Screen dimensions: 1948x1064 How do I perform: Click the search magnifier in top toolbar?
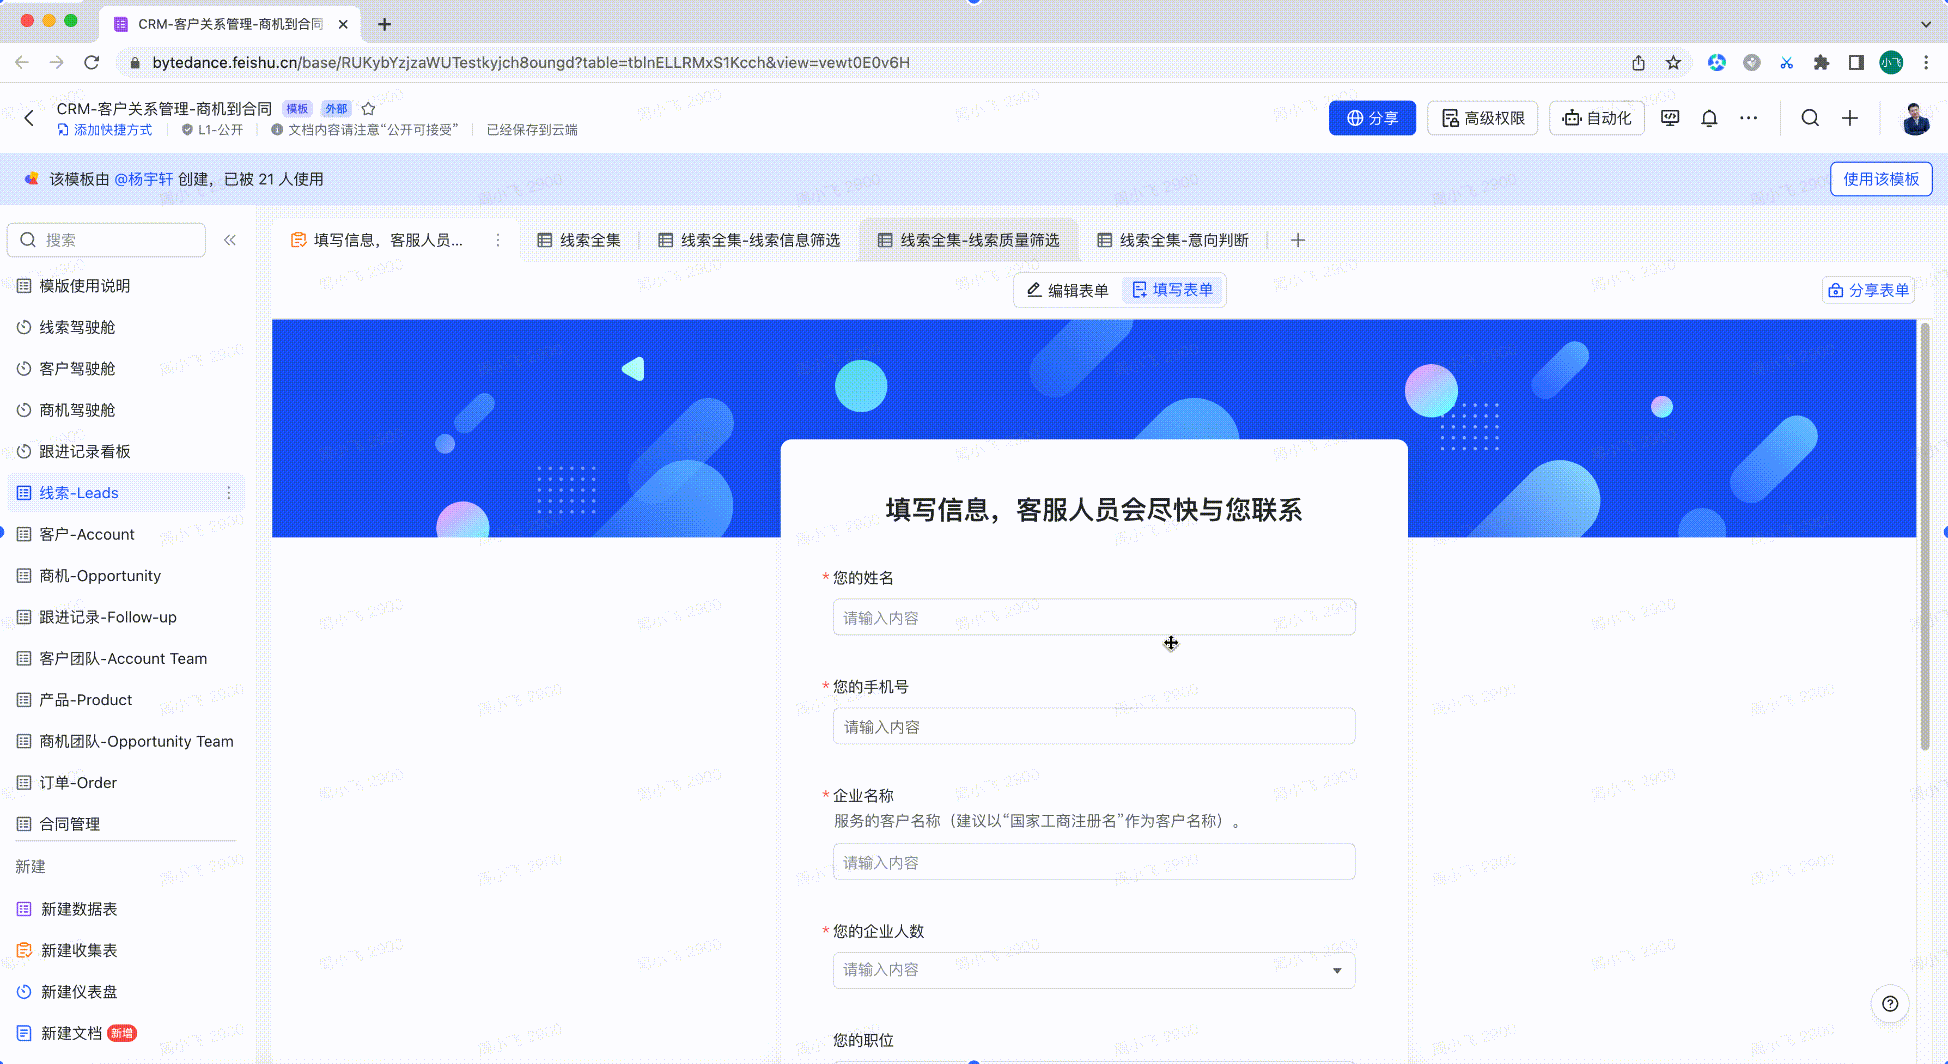(1810, 118)
